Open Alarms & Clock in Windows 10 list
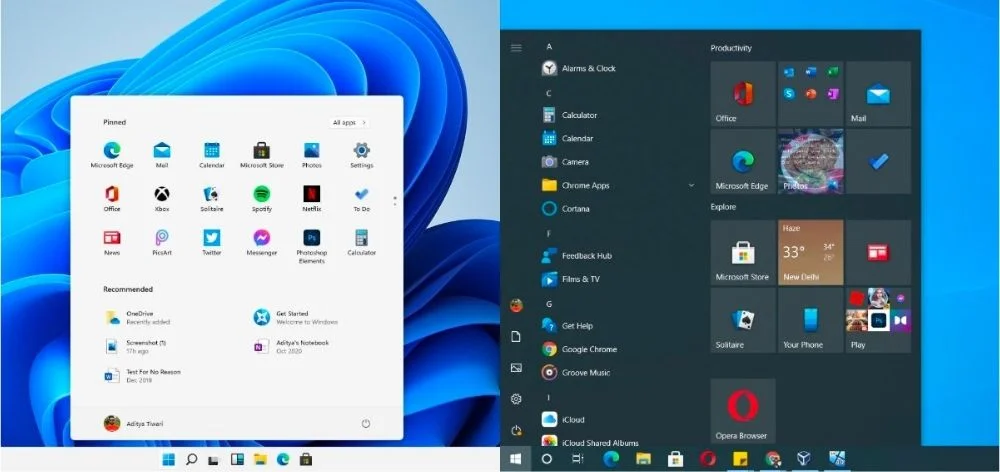1000x472 pixels. coord(579,68)
